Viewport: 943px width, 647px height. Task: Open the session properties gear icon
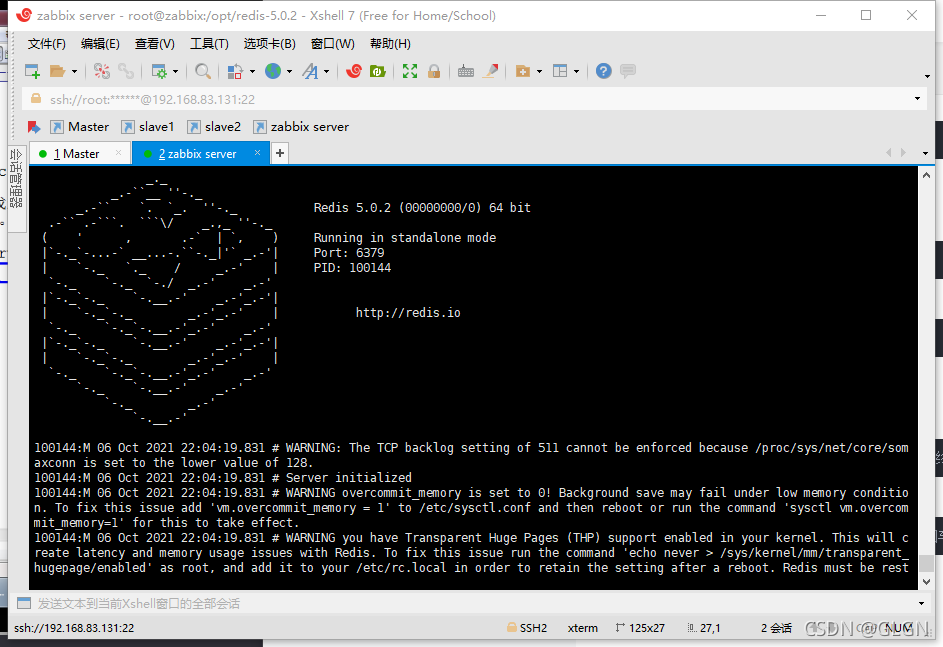(x=159, y=72)
